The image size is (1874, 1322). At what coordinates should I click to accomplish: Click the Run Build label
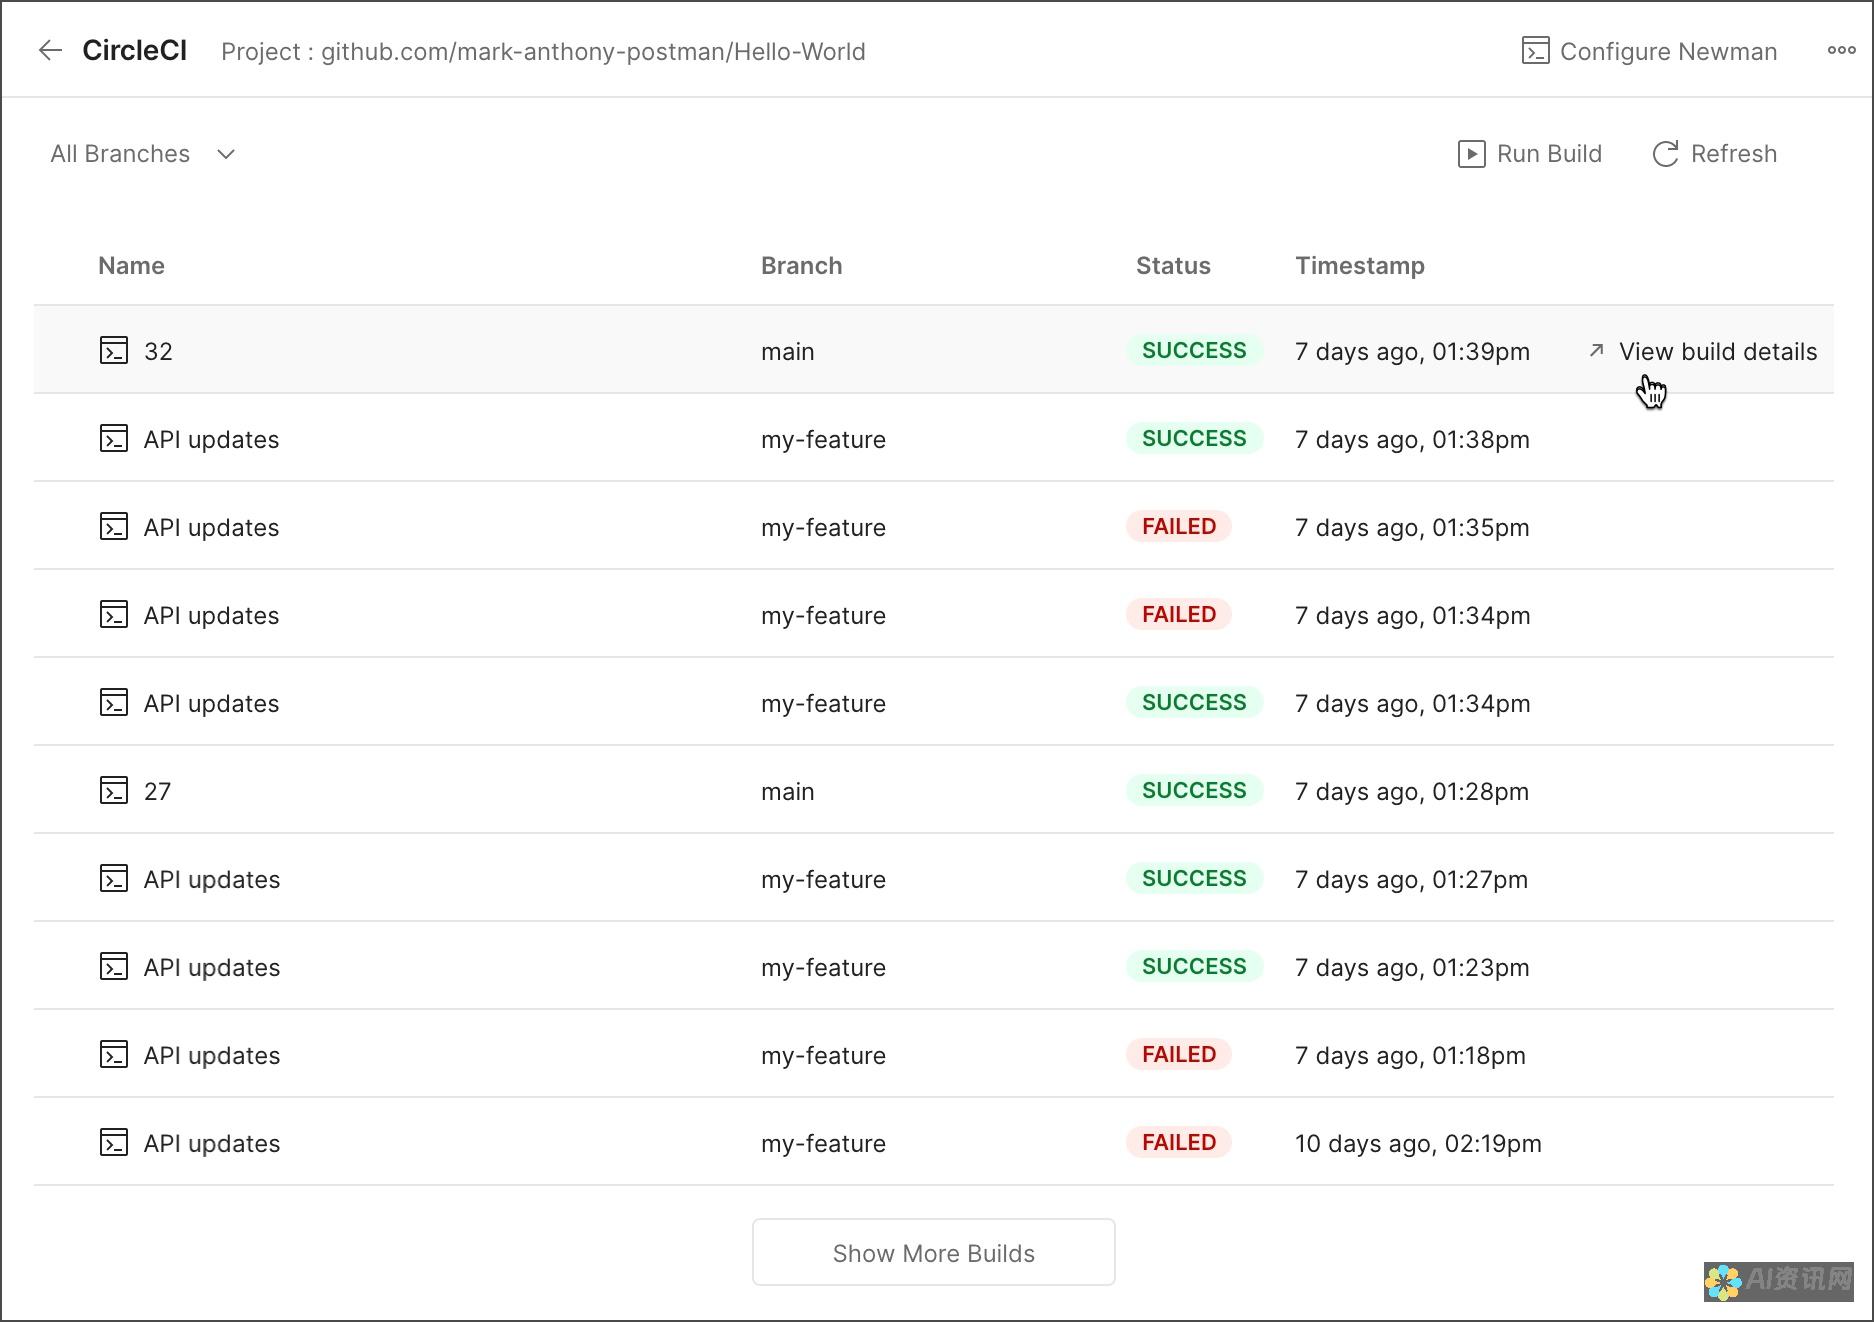(1549, 153)
